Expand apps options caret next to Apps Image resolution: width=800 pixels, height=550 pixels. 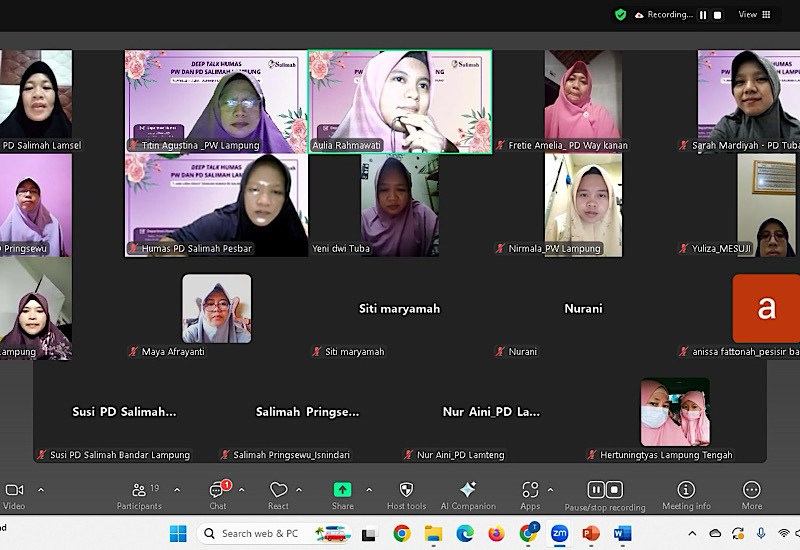click(550, 490)
